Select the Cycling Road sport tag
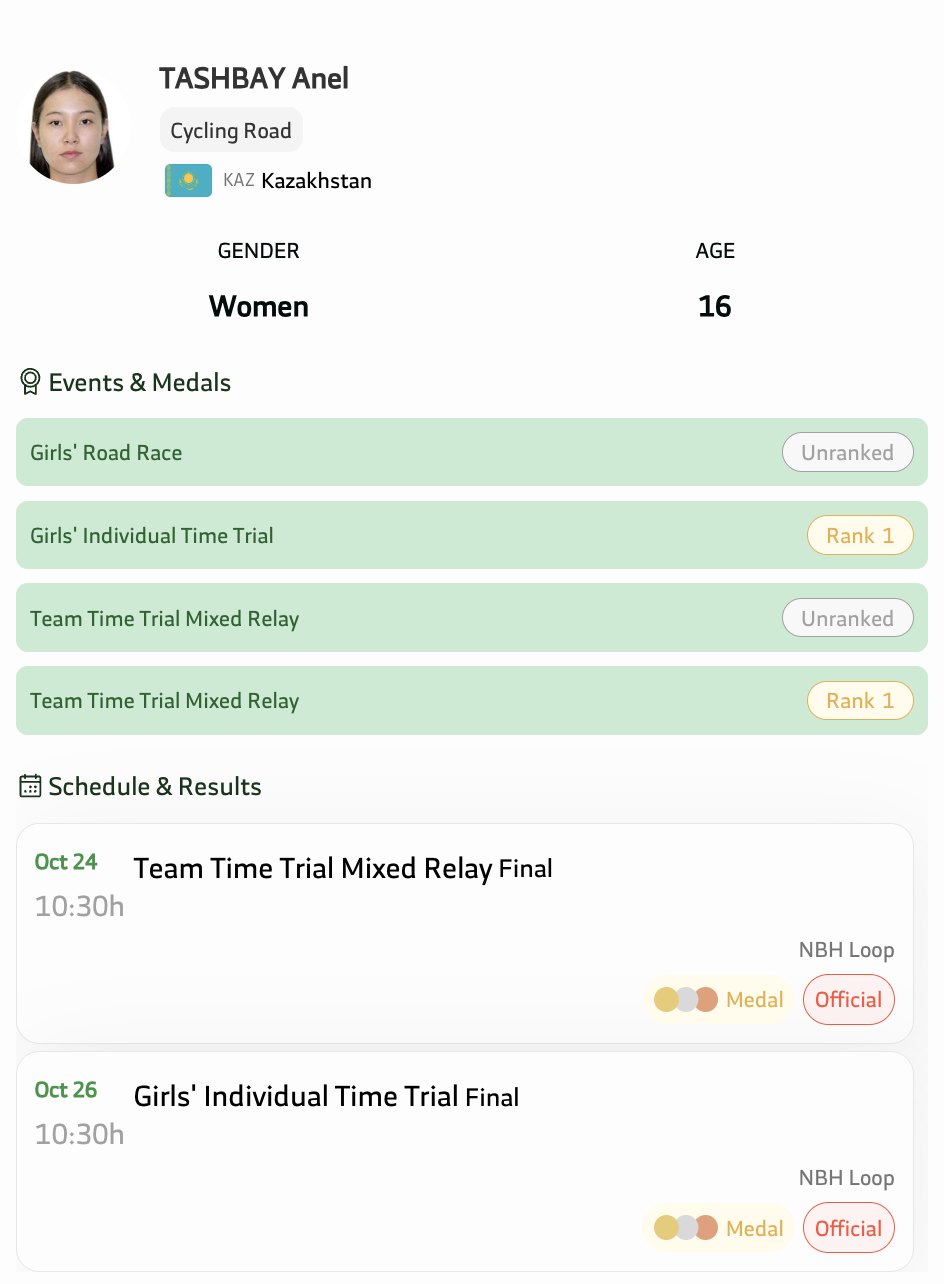 tap(231, 130)
